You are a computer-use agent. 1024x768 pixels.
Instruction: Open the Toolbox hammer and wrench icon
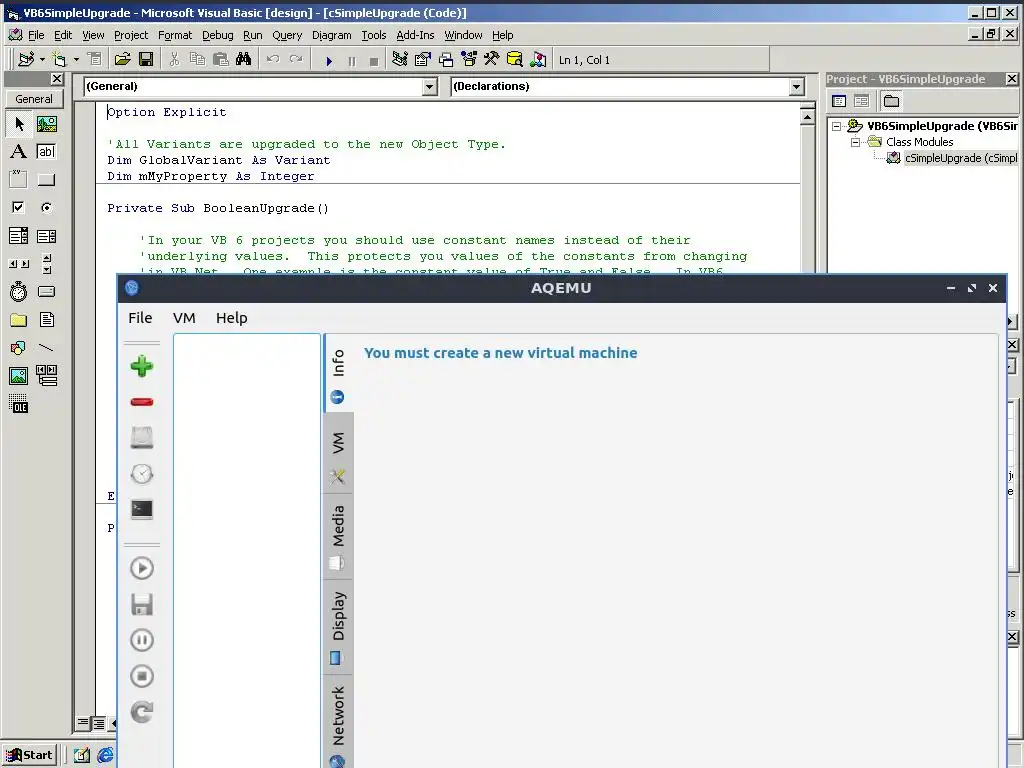click(x=492, y=60)
